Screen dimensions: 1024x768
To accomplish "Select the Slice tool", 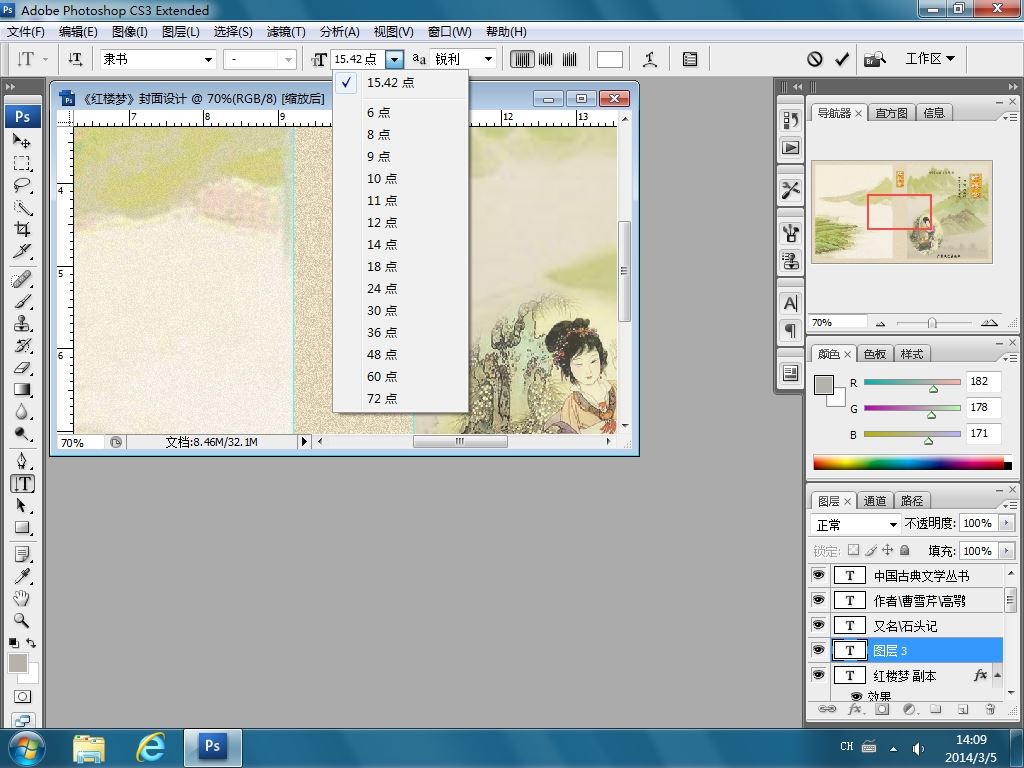I will point(22,251).
